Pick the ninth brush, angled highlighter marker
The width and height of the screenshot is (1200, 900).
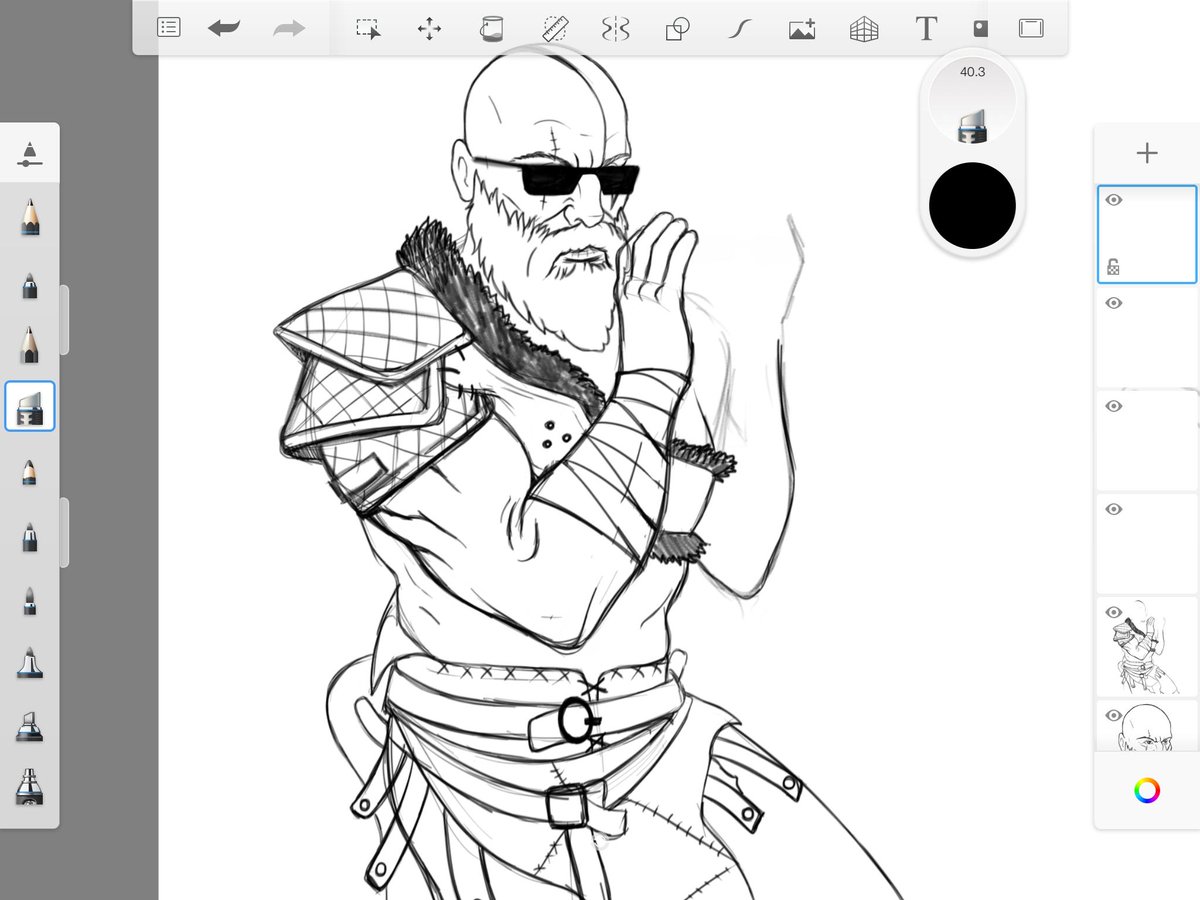[x=30, y=725]
